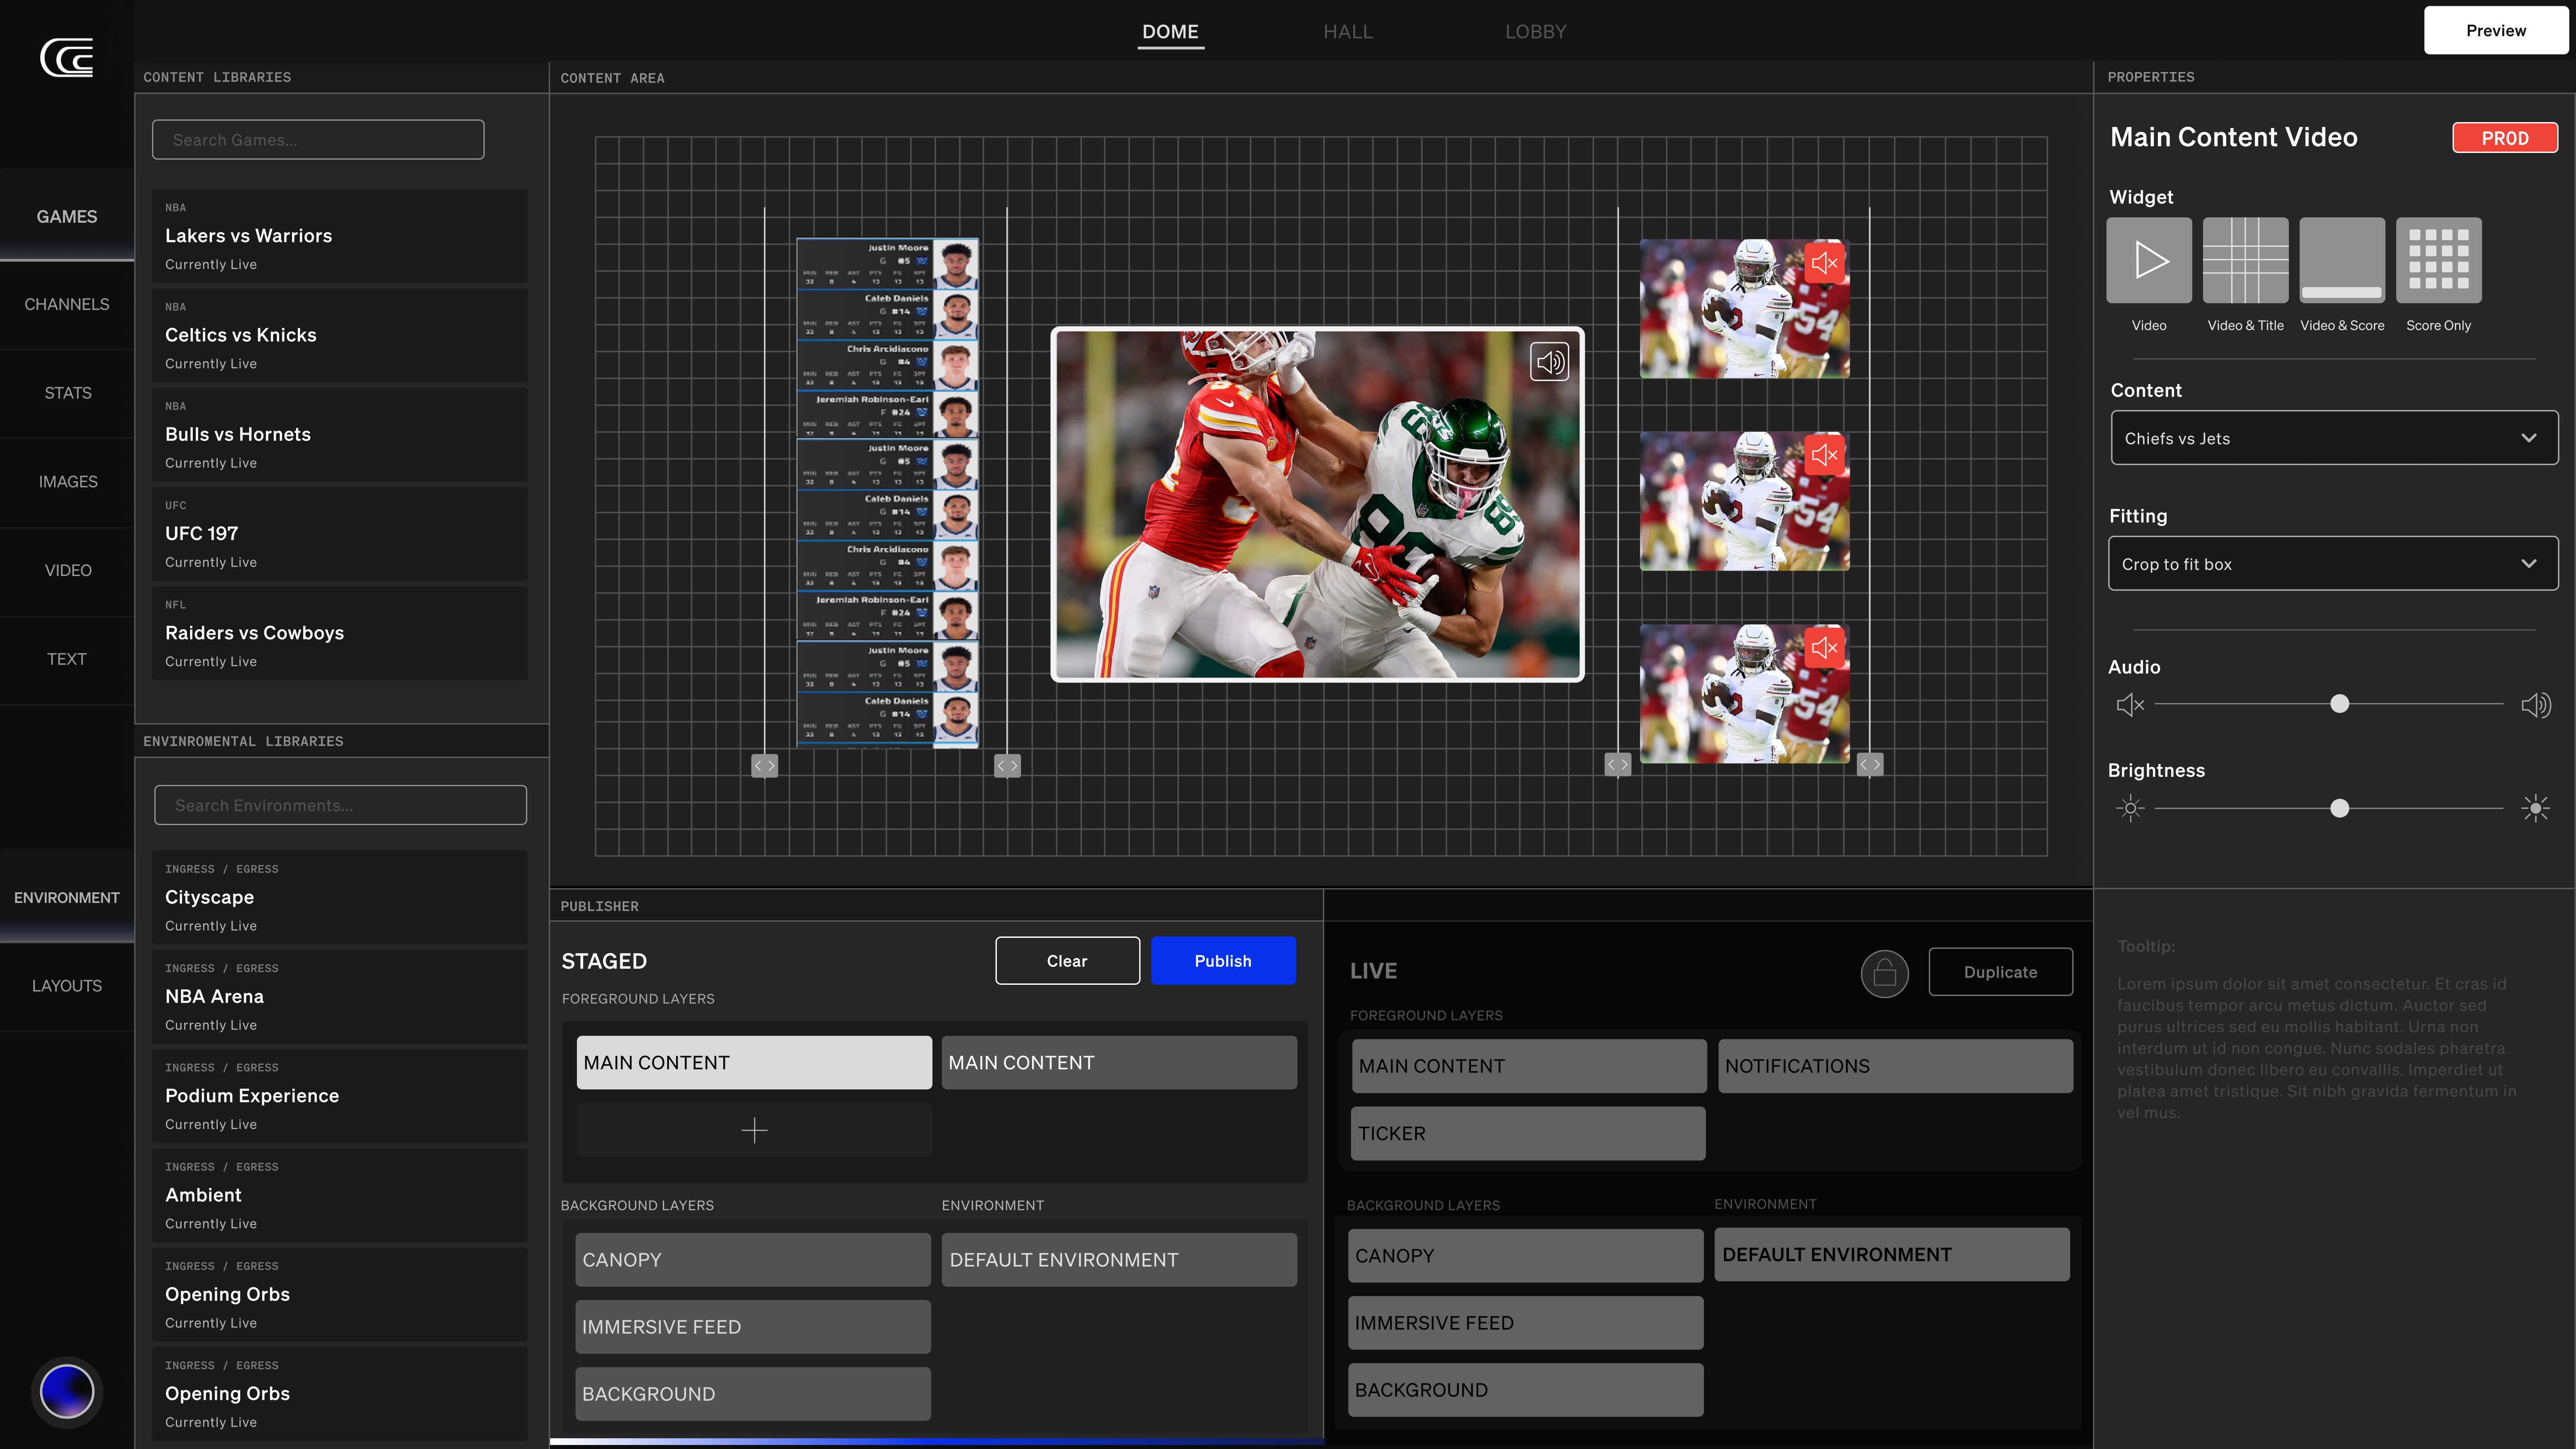Click the Audio volume slider handle

tap(2339, 704)
